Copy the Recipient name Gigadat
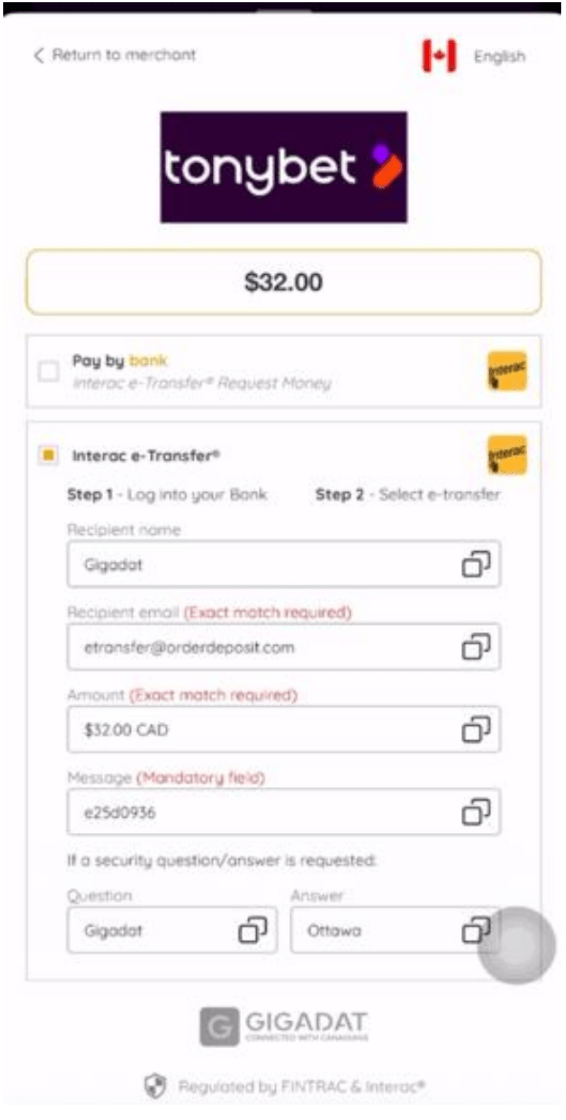 [476, 564]
